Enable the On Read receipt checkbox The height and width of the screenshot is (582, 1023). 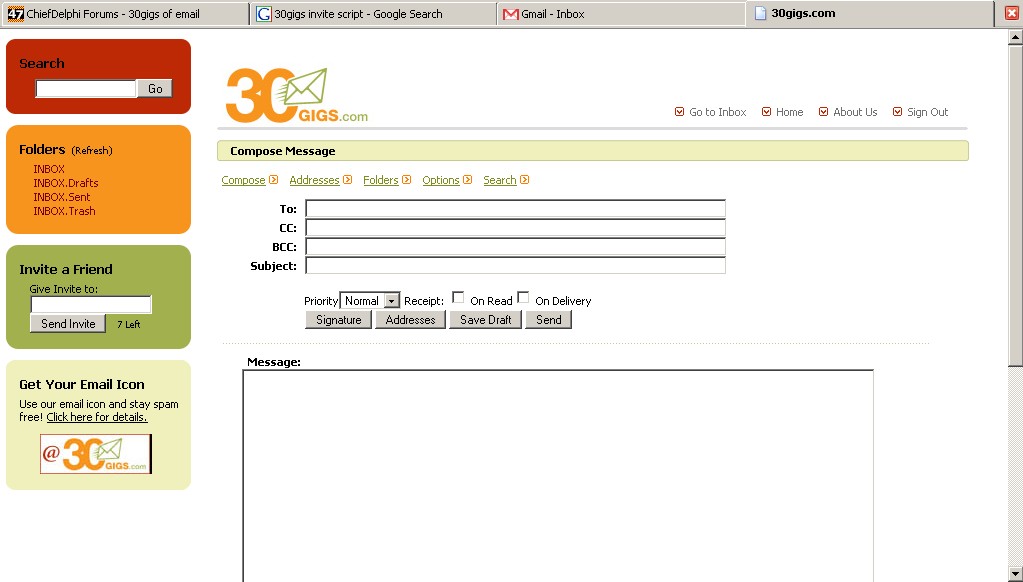pos(458,298)
